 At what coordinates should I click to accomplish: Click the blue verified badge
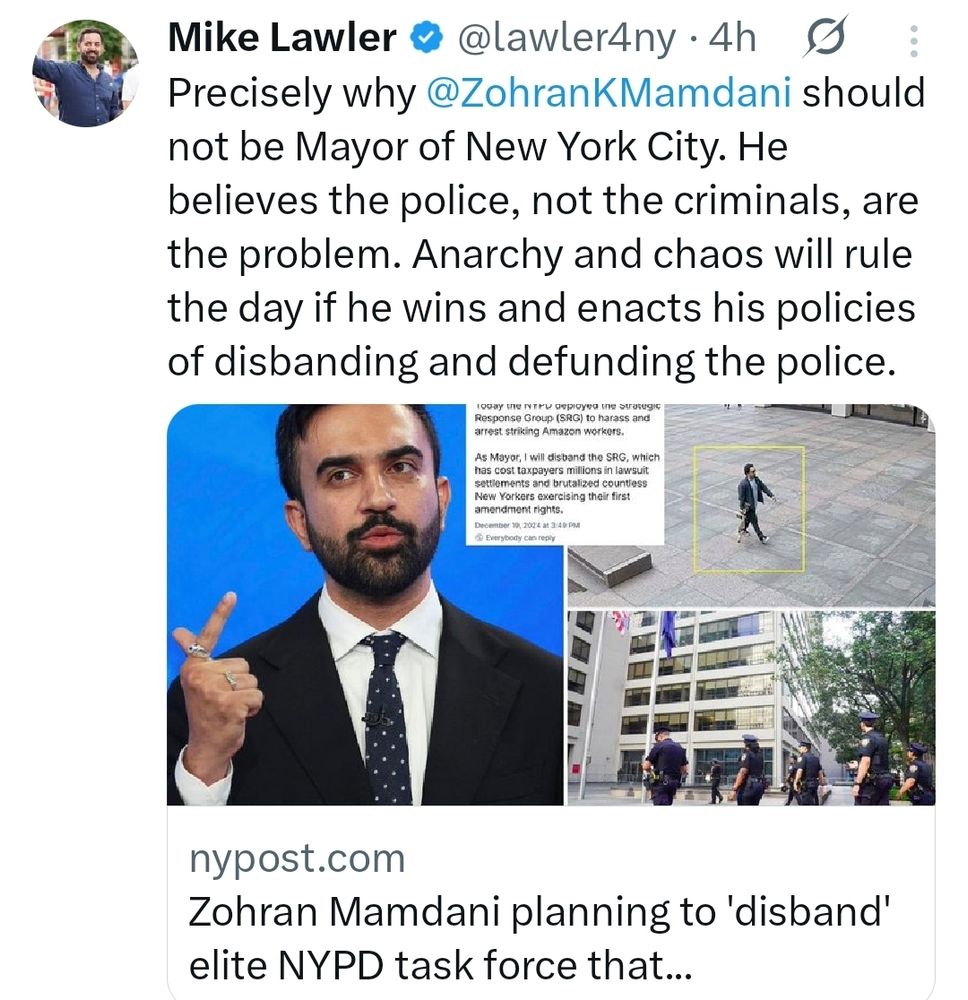(426, 38)
